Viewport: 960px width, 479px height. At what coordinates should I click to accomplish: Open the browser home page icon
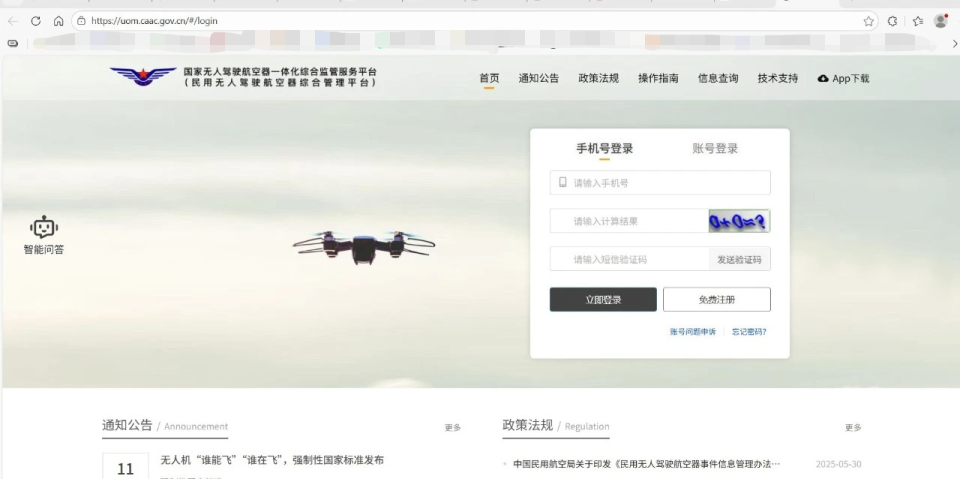point(58,21)
